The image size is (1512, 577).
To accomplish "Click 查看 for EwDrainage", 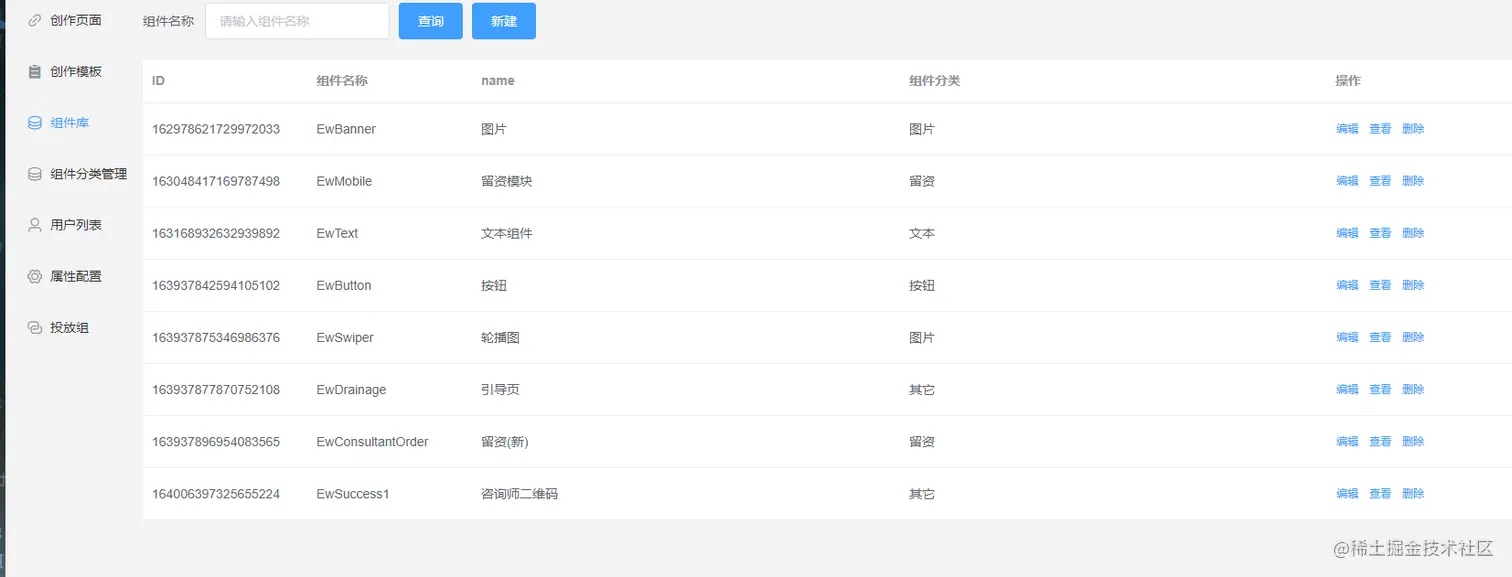I will (x=1380, y=389).
